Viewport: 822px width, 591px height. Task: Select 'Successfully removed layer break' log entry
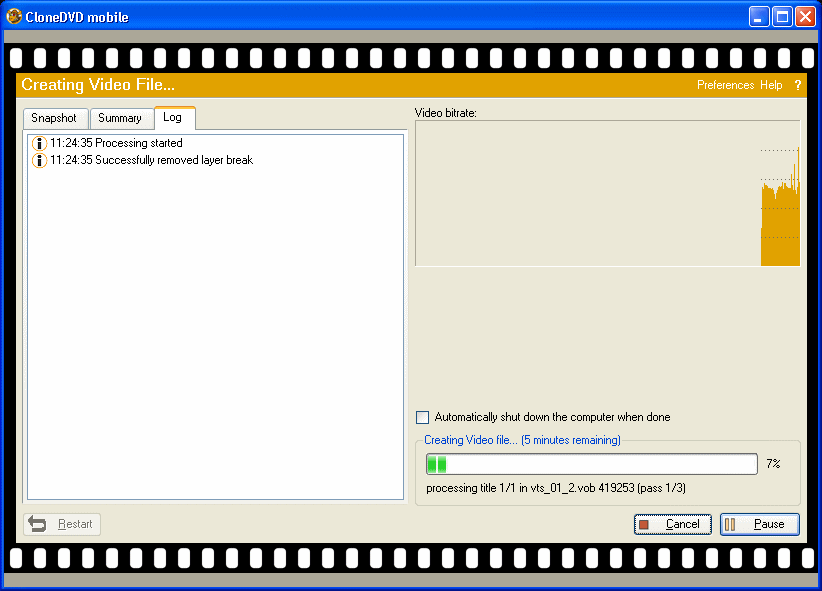tap(152, 160)
